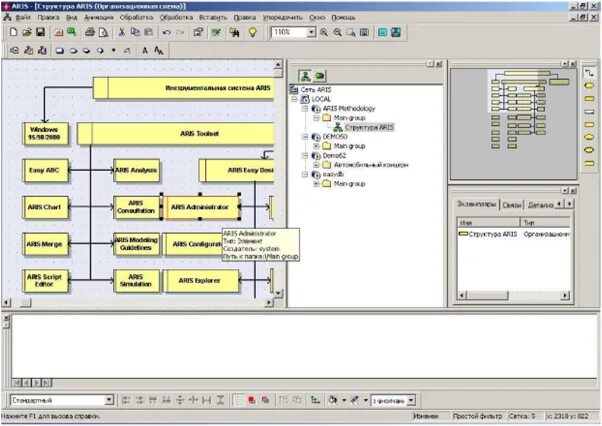
Task: Expand Main group under DEMO50
Action: click(316, 146)
